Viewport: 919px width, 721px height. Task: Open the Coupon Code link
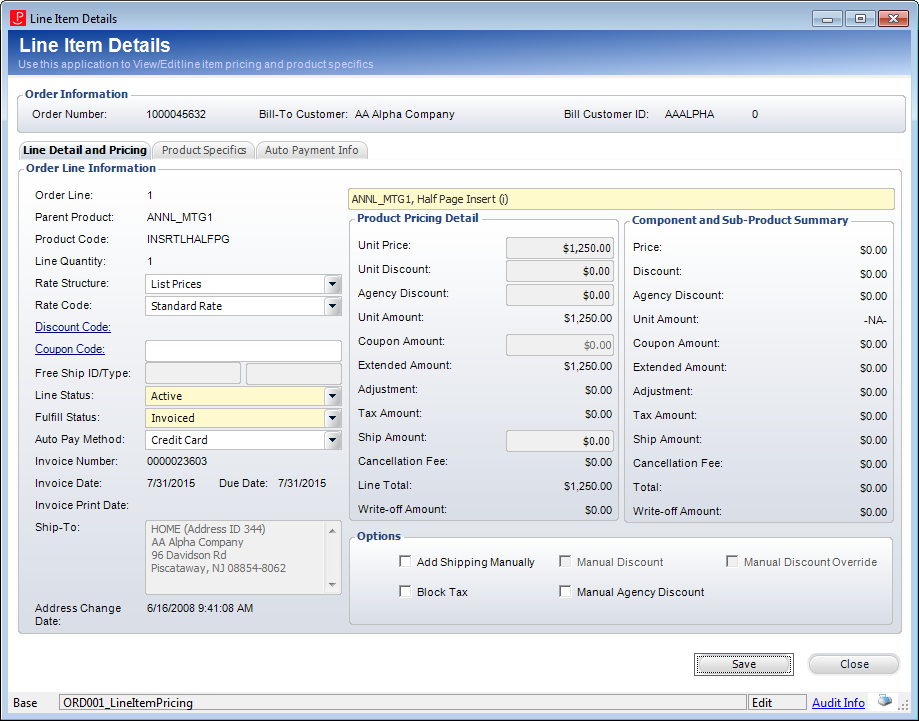(x=70, y=349)
